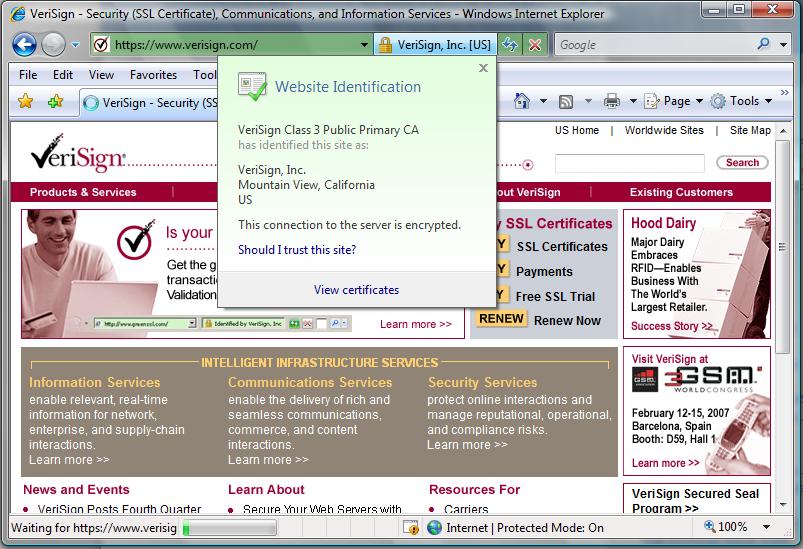Open the recent pages dropdown arrow
The image size is (803, 549).
(x=75, y=45)
